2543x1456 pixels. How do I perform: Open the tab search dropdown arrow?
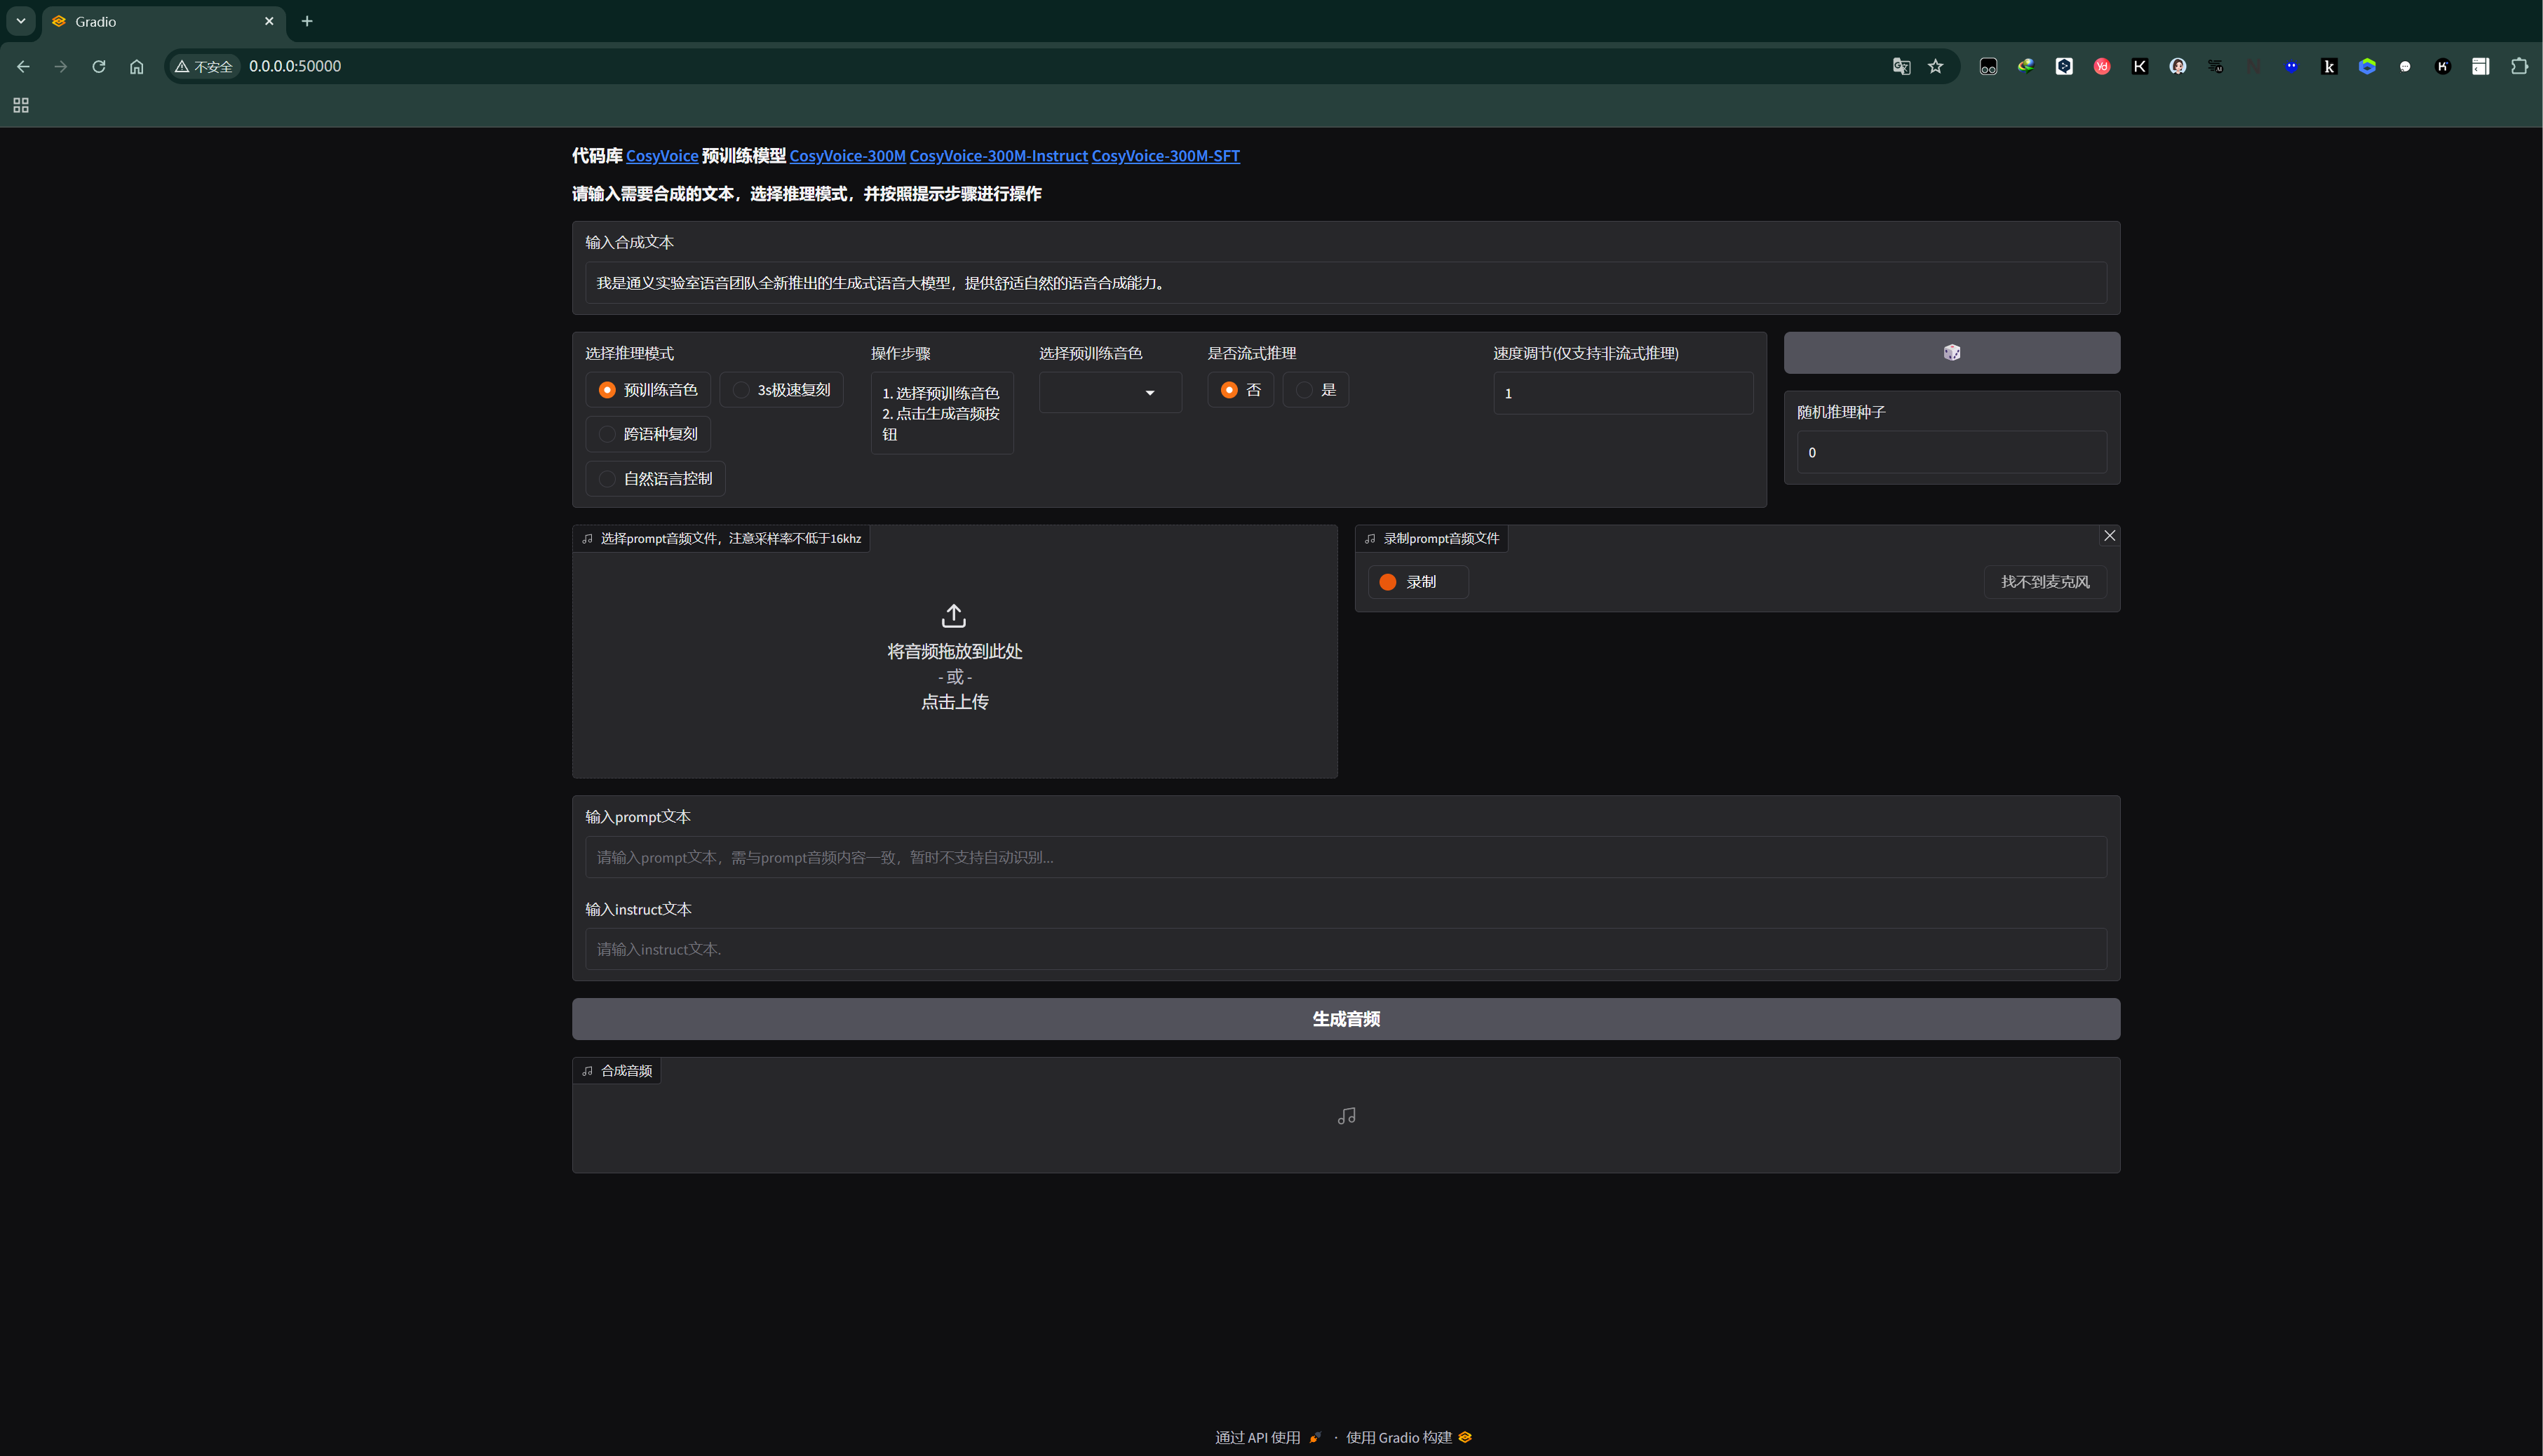tap(20, 21)
